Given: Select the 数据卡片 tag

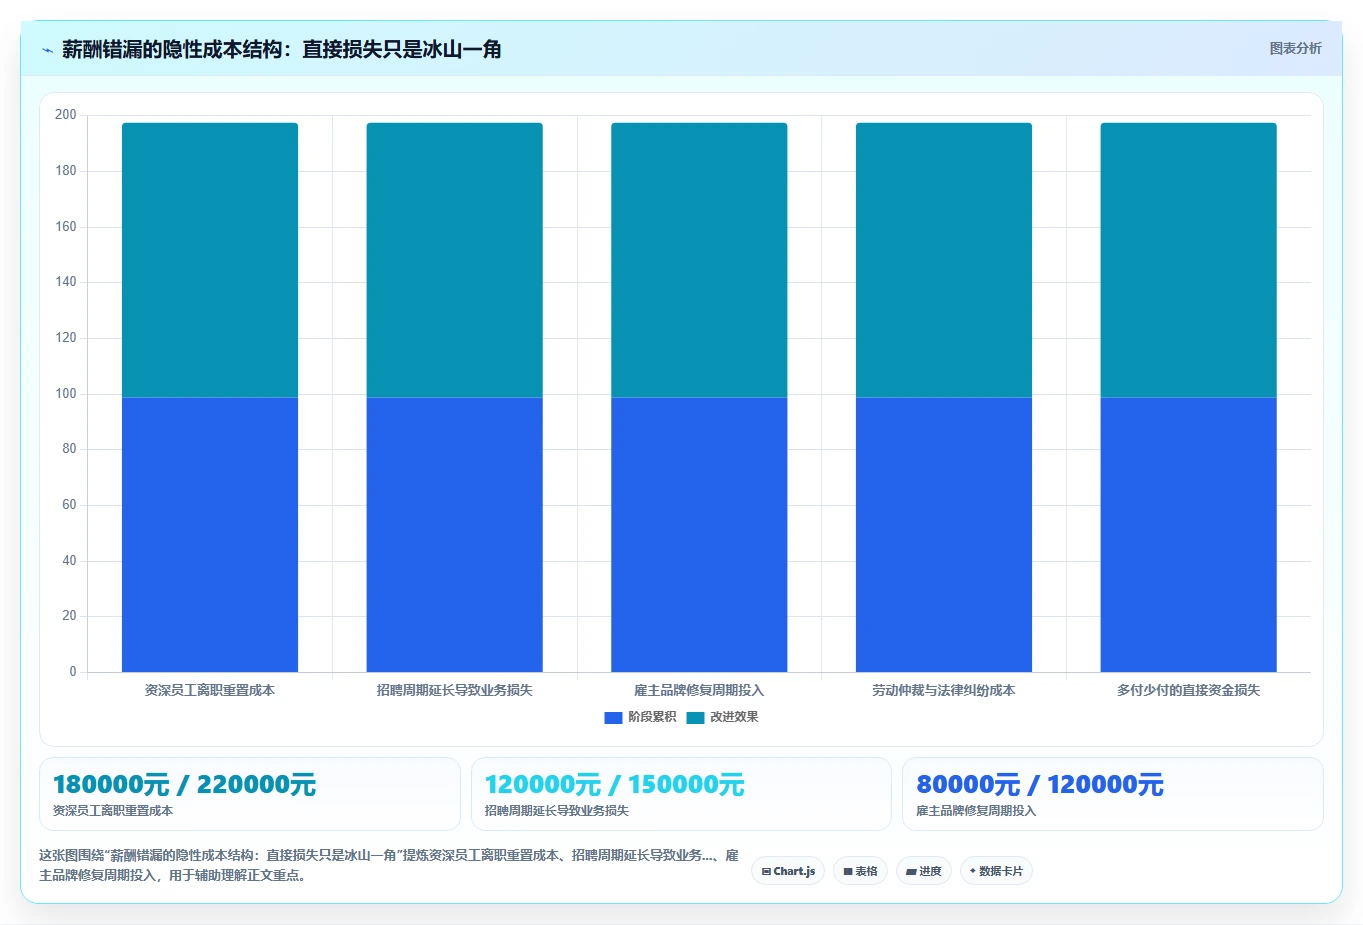Looking at the screenshot, I should coord(996,871).
